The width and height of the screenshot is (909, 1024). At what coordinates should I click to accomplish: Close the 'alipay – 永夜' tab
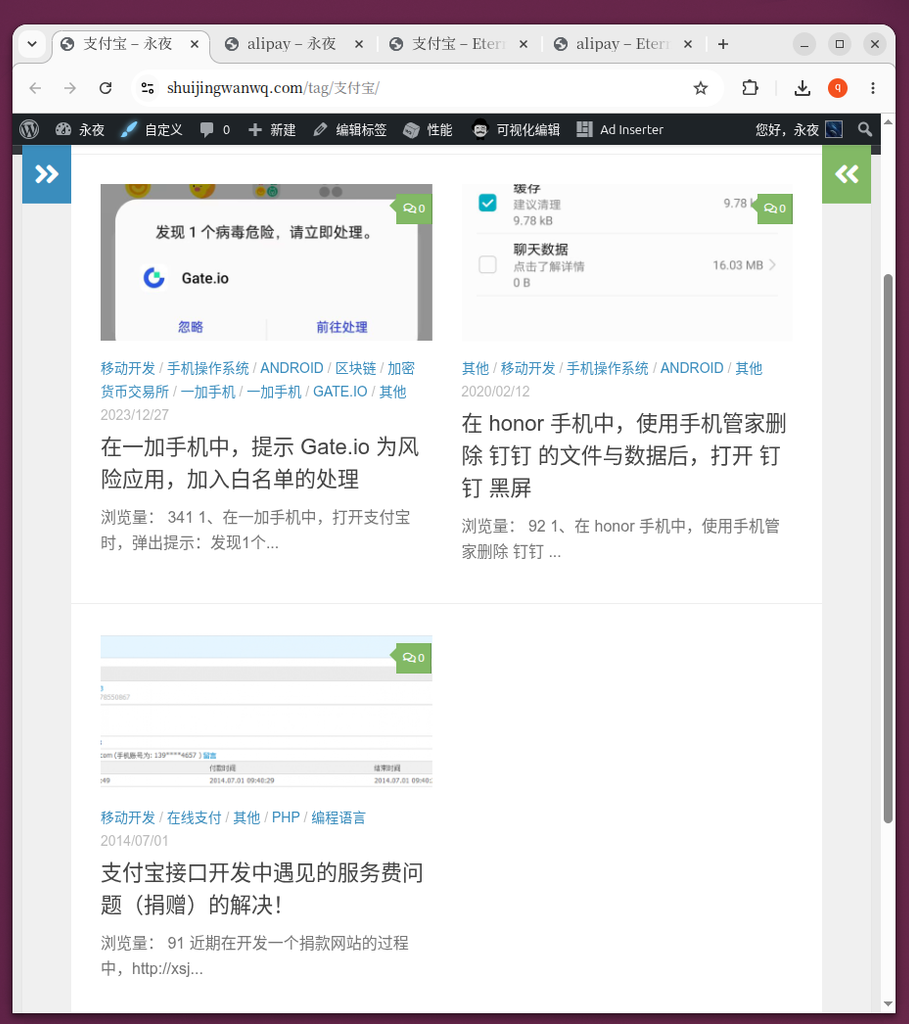coord(359,44)
